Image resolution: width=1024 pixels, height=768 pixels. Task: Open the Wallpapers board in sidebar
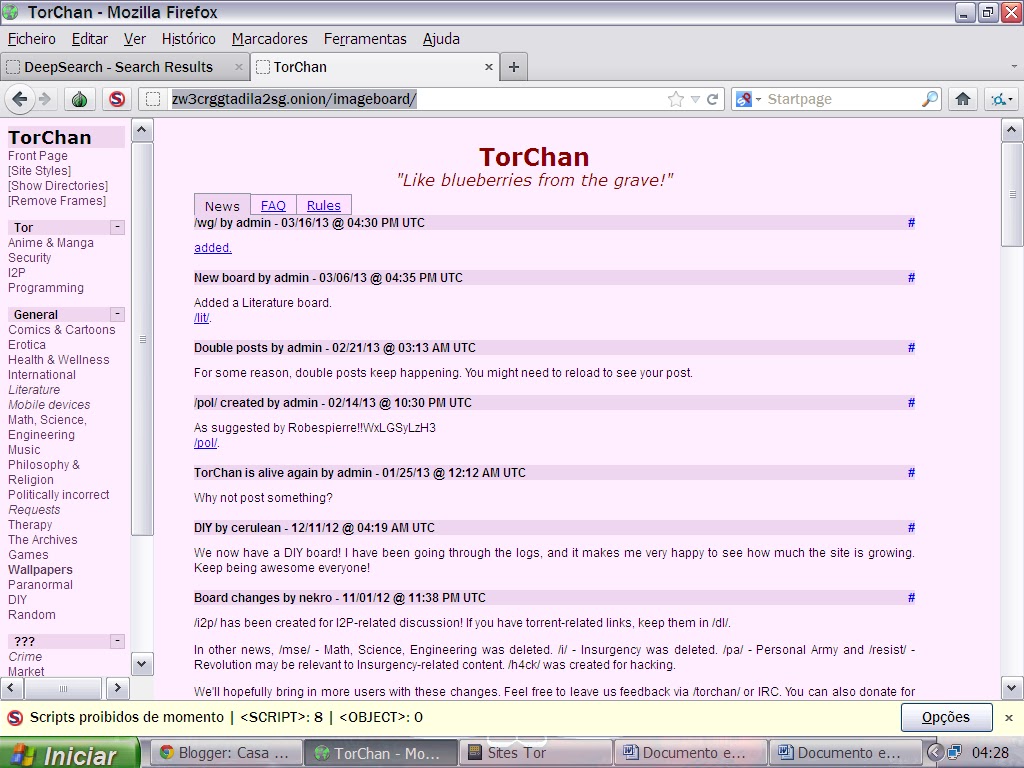coord(40,569)
